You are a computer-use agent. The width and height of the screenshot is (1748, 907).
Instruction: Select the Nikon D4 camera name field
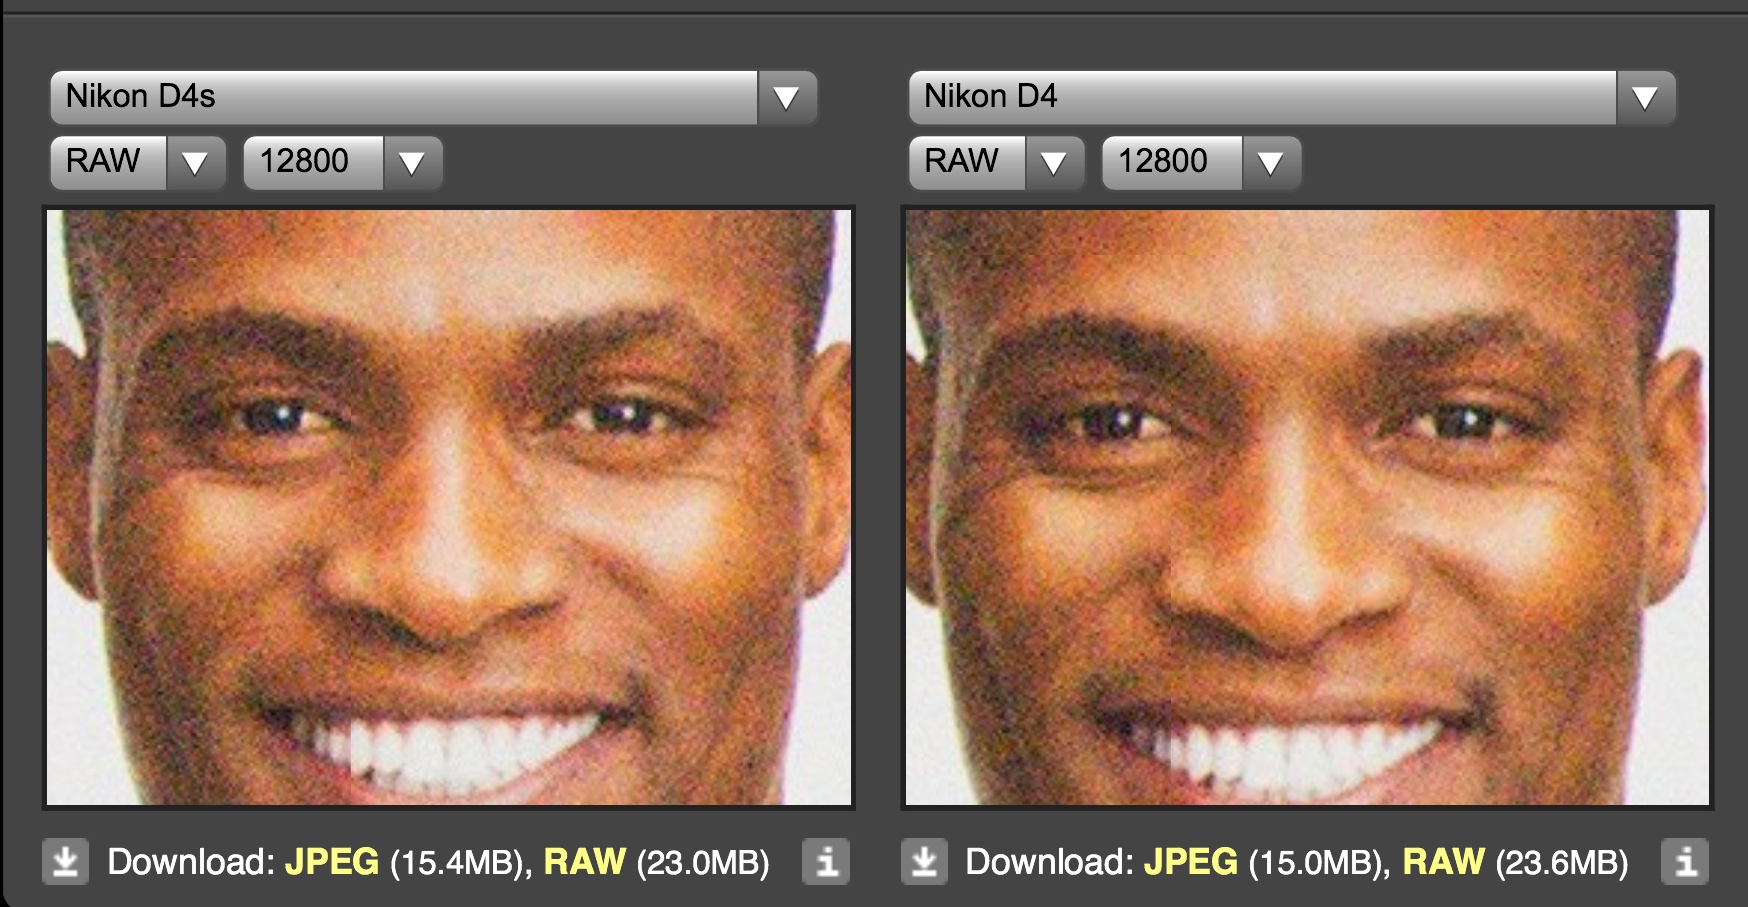[x=1263, y=97]
